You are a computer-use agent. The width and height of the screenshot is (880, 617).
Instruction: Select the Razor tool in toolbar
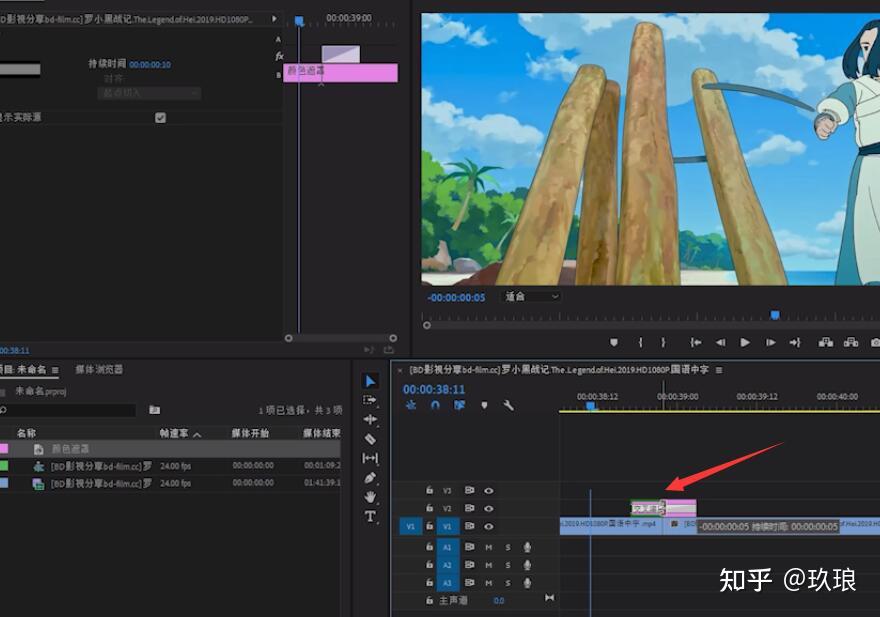370,439
